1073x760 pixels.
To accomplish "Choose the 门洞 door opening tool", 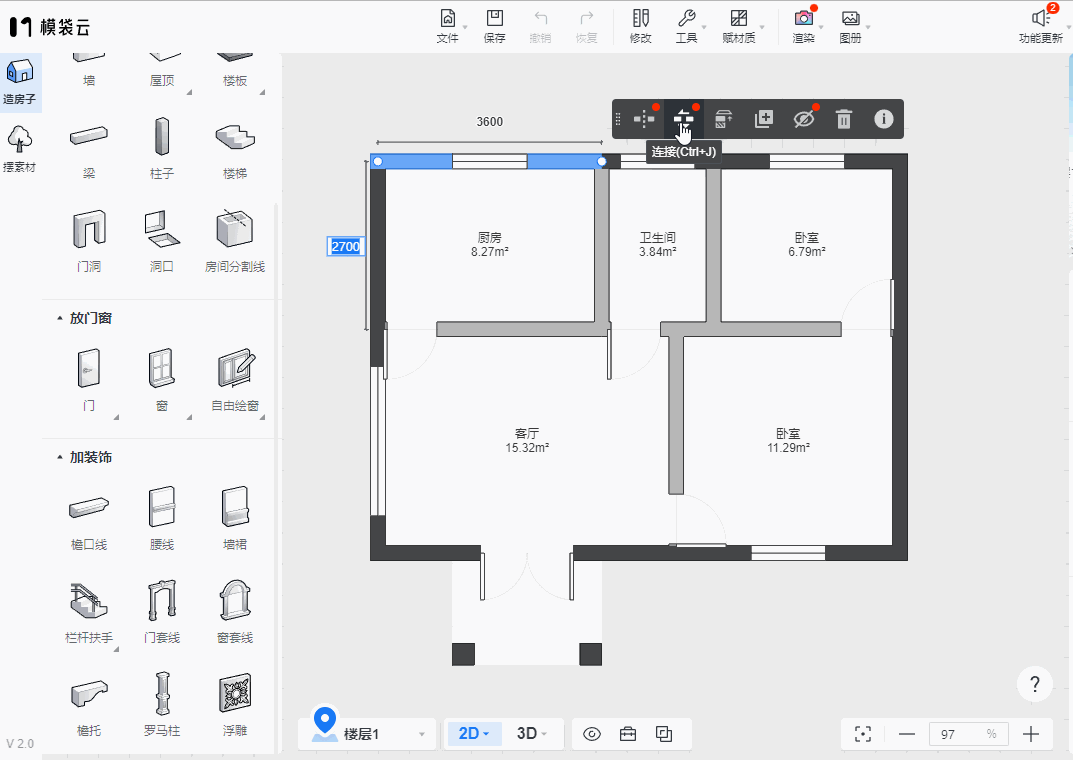I will pyautogui.click(x=89, y=230).
